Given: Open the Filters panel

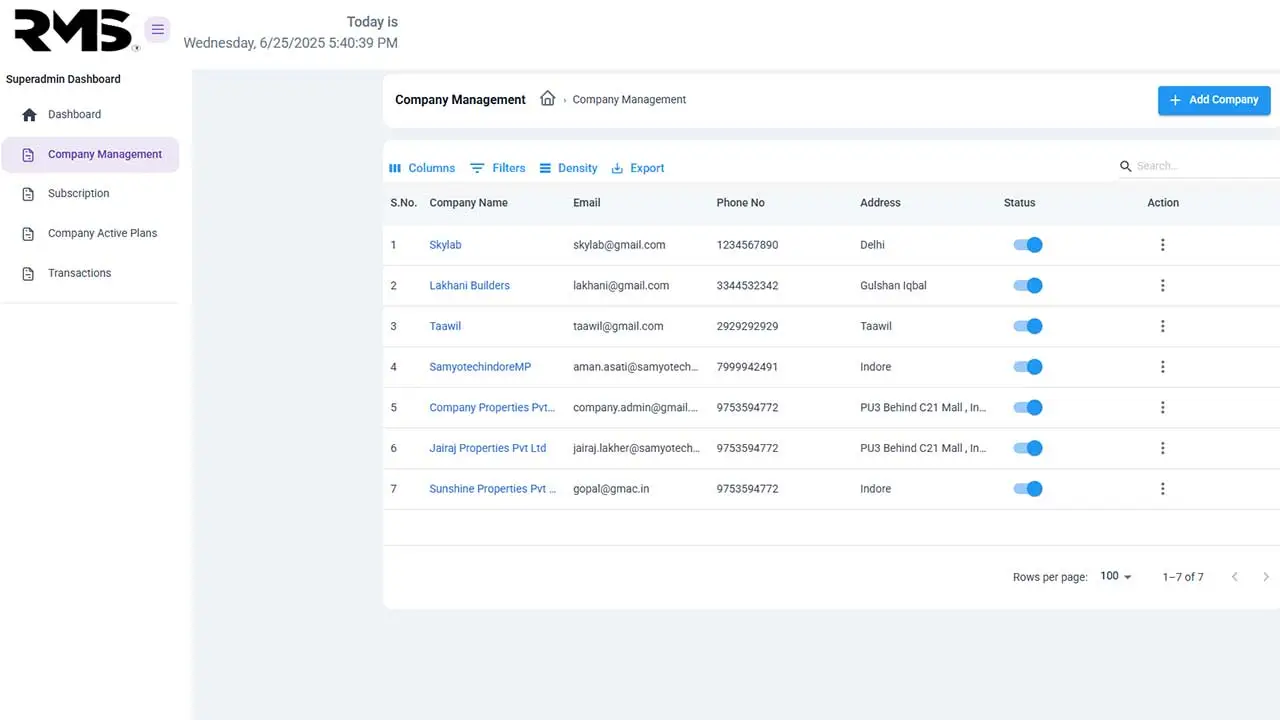Looking at the screenshot, I should 498,168.
